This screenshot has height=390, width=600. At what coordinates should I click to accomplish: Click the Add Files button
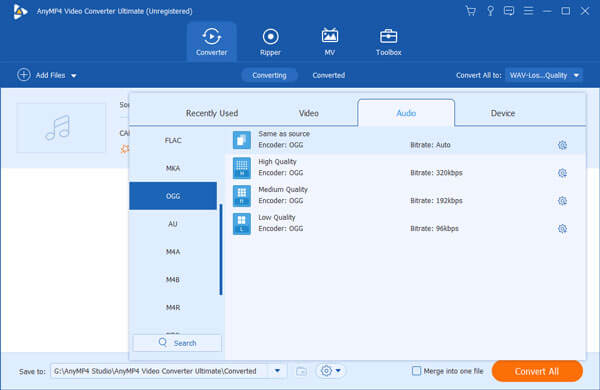click(x=47, y=75)
